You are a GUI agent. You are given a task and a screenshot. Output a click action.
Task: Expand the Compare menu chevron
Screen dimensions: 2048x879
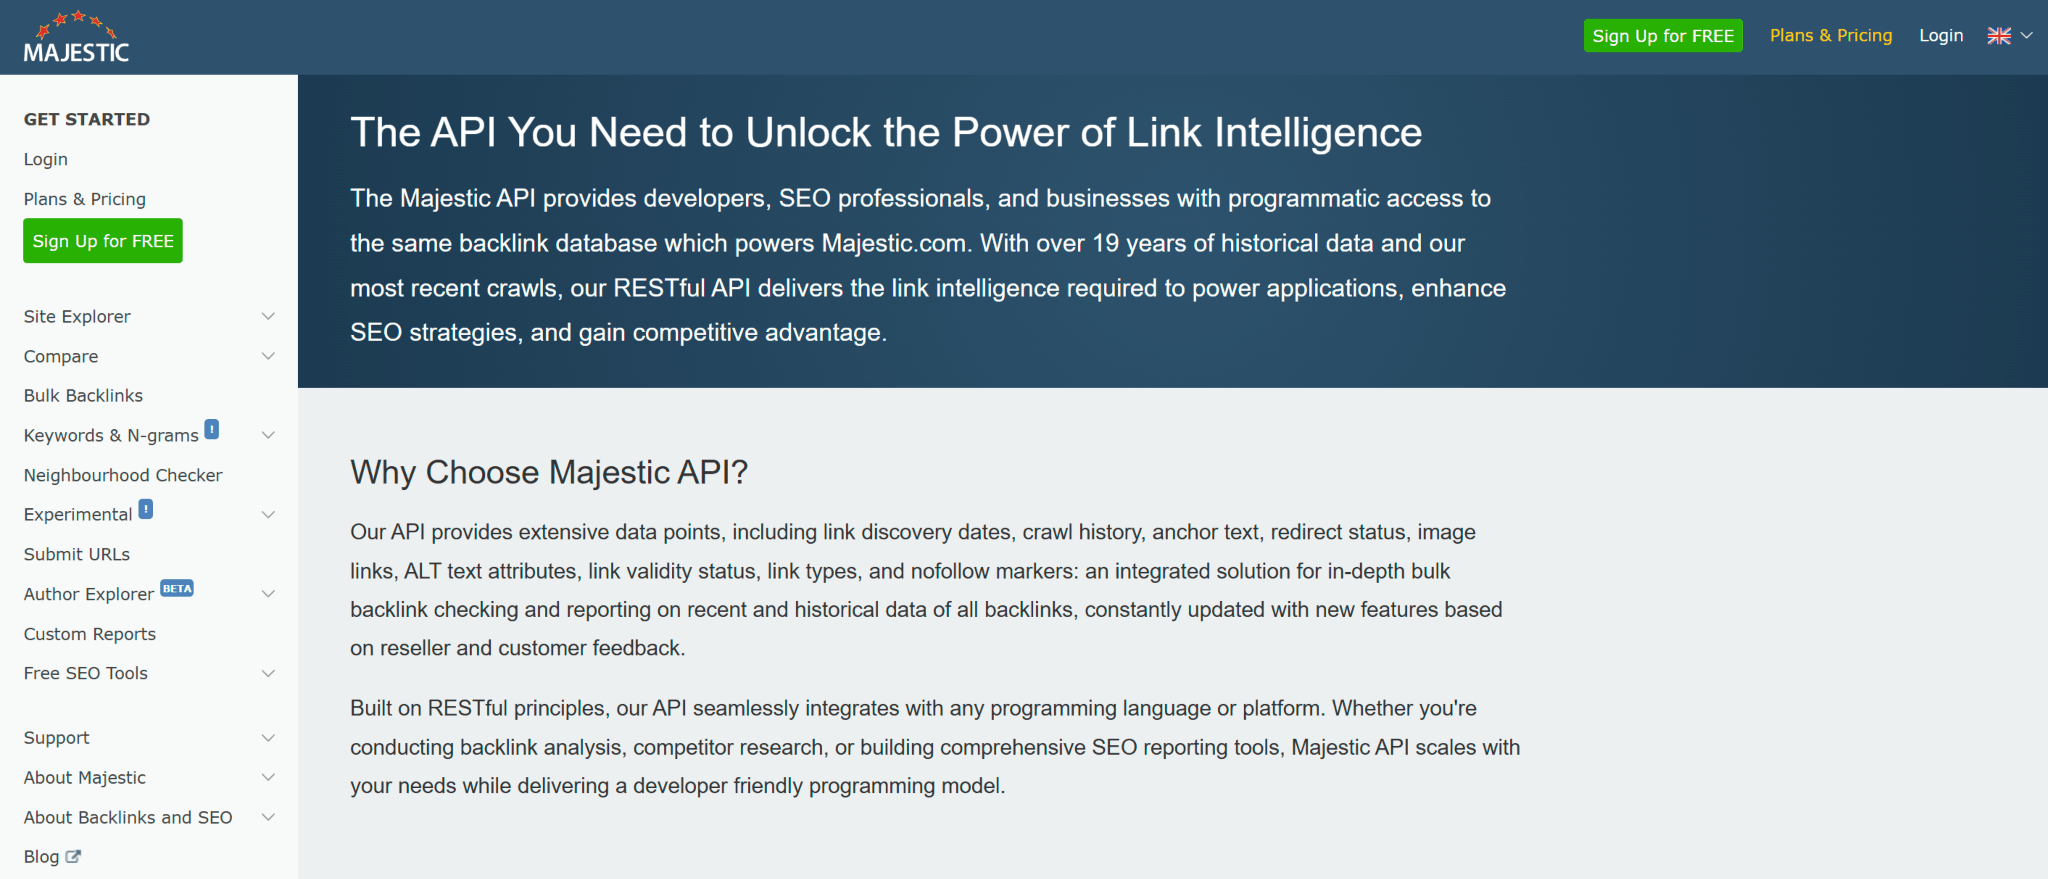click(x=268, y=356)
